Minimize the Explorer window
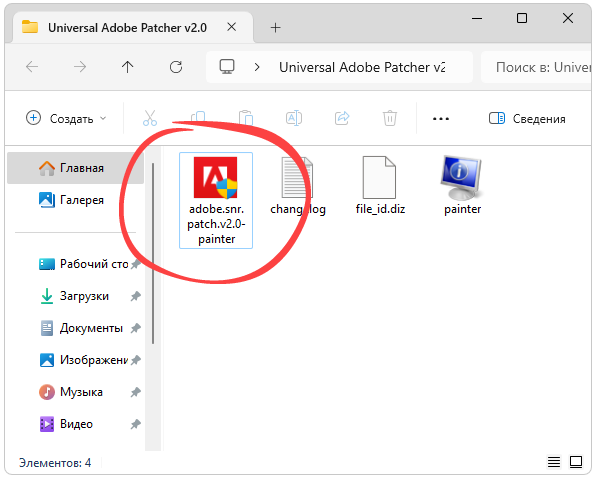Screen dimensions: 597x481 click(x=477, y=18)
